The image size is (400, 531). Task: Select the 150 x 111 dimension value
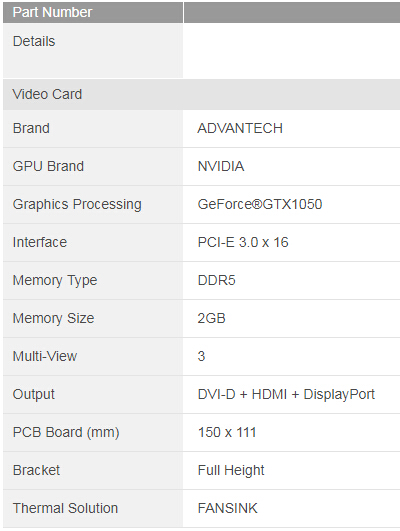click(227, 432)
